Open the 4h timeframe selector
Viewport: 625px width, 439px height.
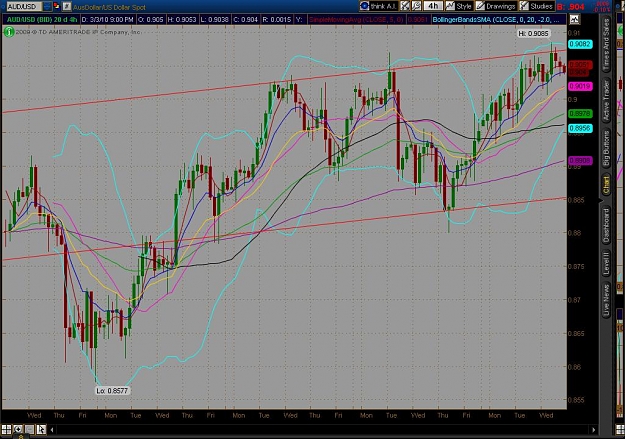coord(433,6)
